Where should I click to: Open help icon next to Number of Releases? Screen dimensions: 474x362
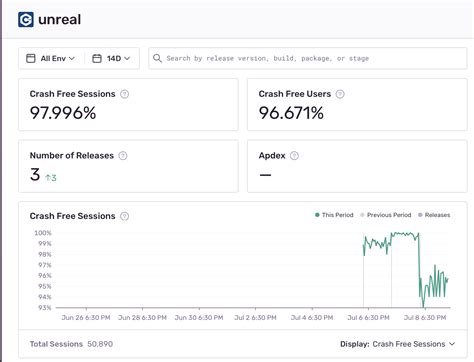click(123, 156)
